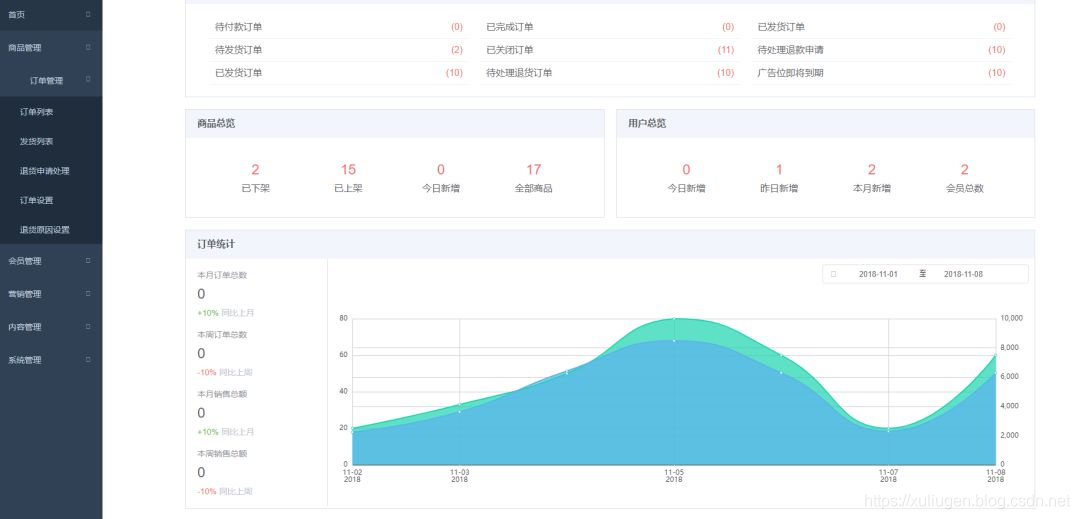Open 订单设置 in the sidebar
The image size is (1080, 519).
click(37, 200)
